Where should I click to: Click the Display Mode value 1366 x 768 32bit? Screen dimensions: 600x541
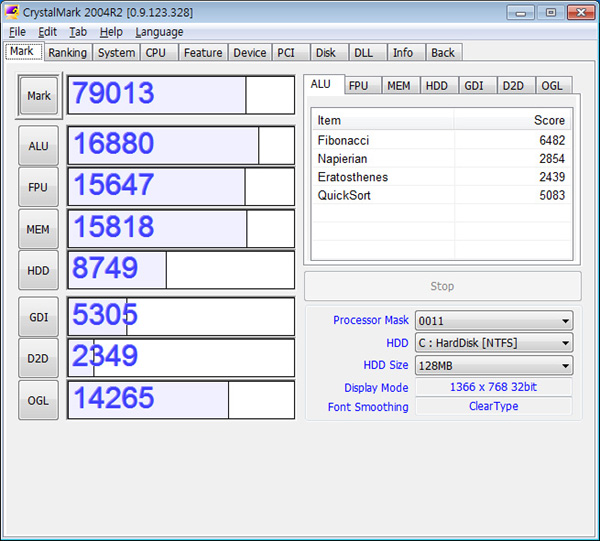[x=494, y=387]
